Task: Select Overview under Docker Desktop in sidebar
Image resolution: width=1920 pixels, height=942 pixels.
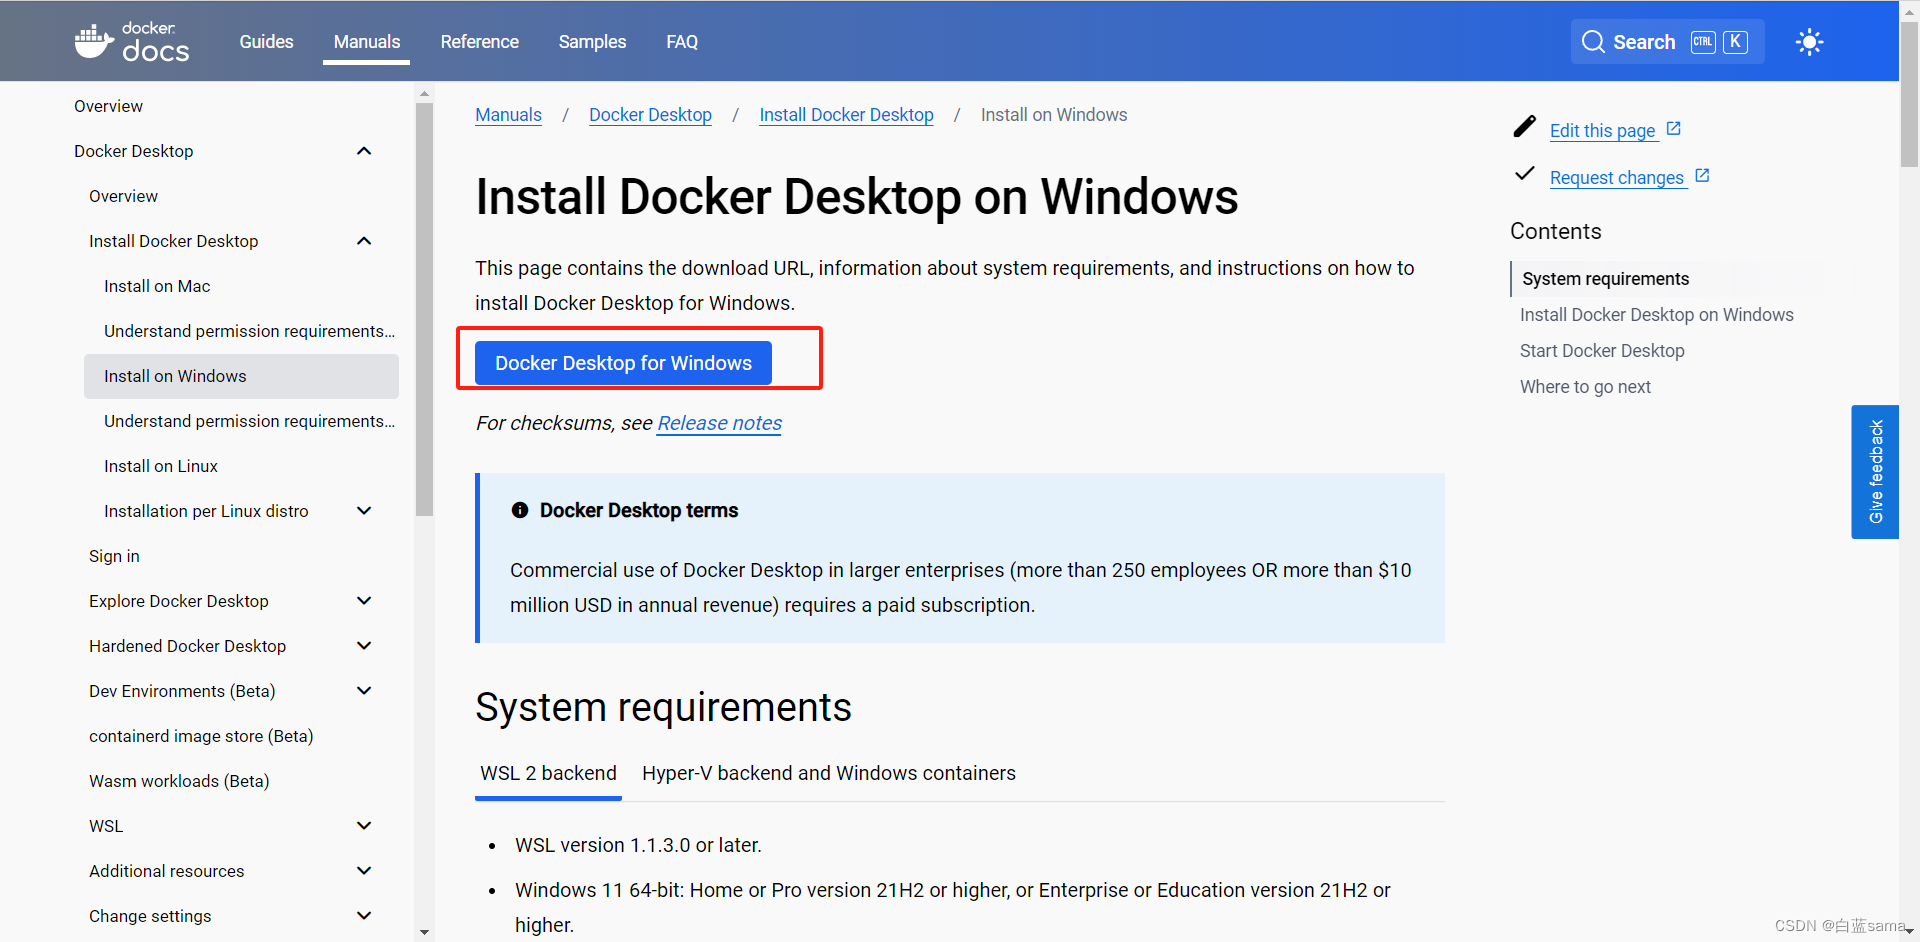Action: click(123, 196)
